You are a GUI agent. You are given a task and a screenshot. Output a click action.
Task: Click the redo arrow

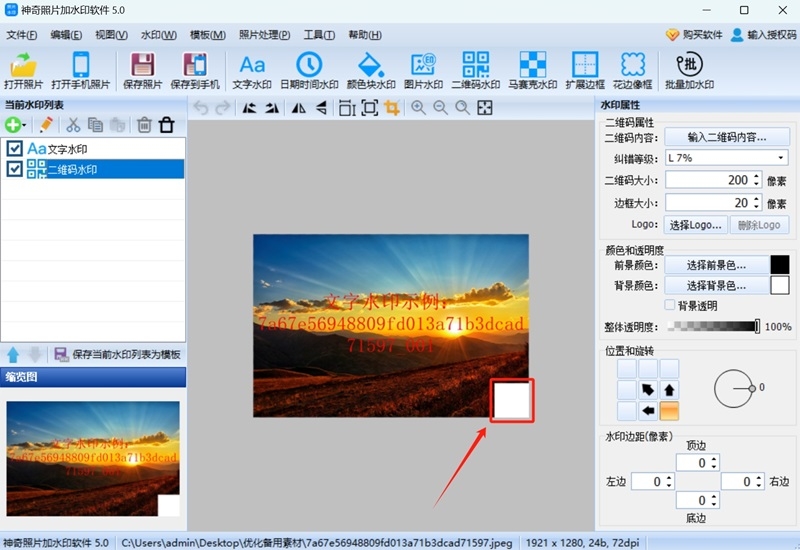[x=222, y=108]
